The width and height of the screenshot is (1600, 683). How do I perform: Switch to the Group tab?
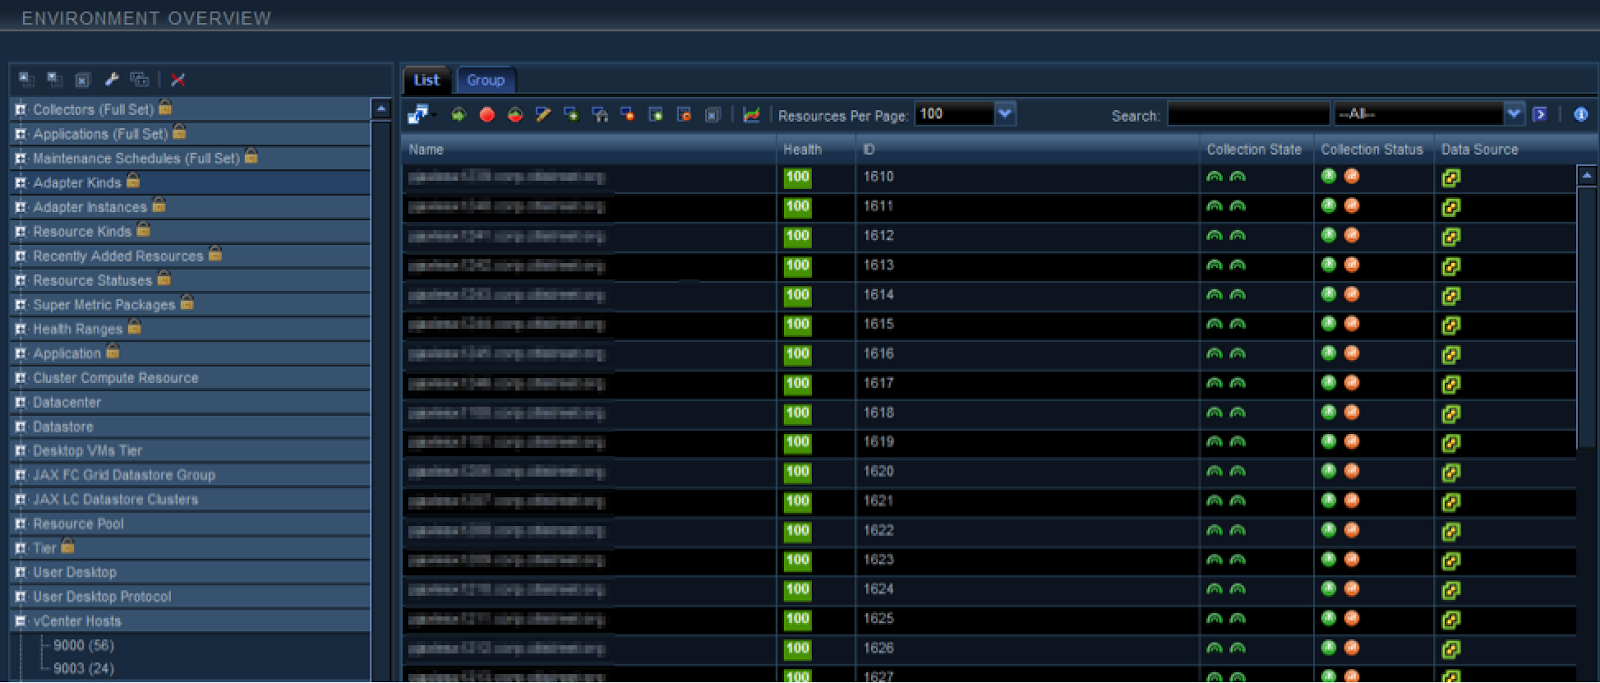coord(485,80)
